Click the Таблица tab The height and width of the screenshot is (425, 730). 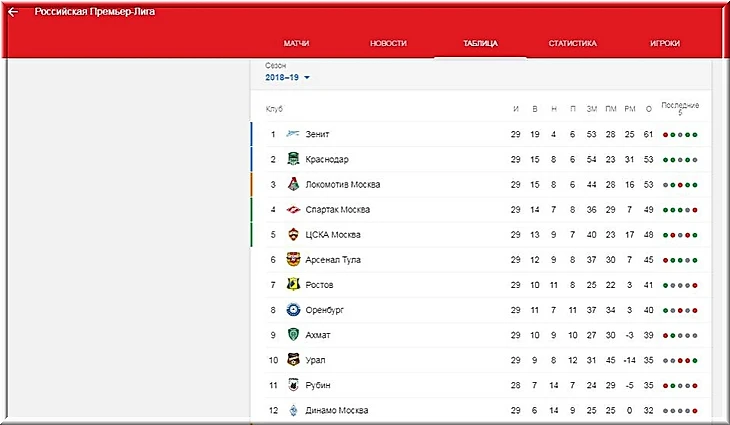point(480,43)
